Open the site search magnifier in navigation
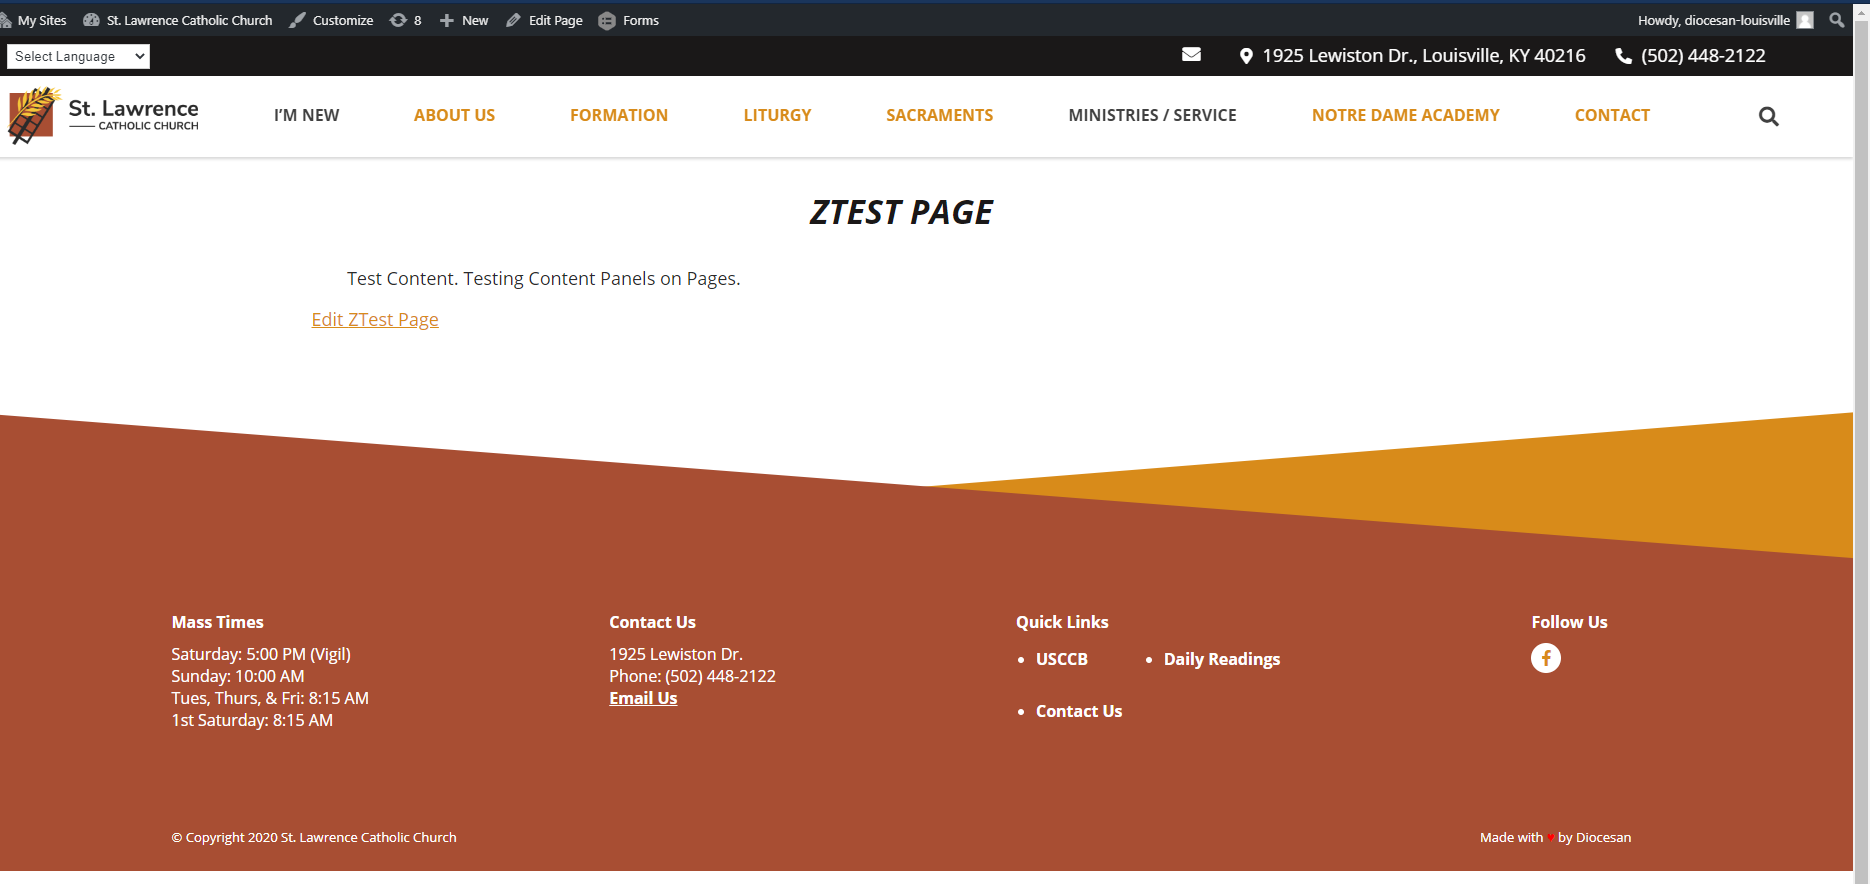The width and height of the screenshot is (1870, 884). (x=1768, y=117)
